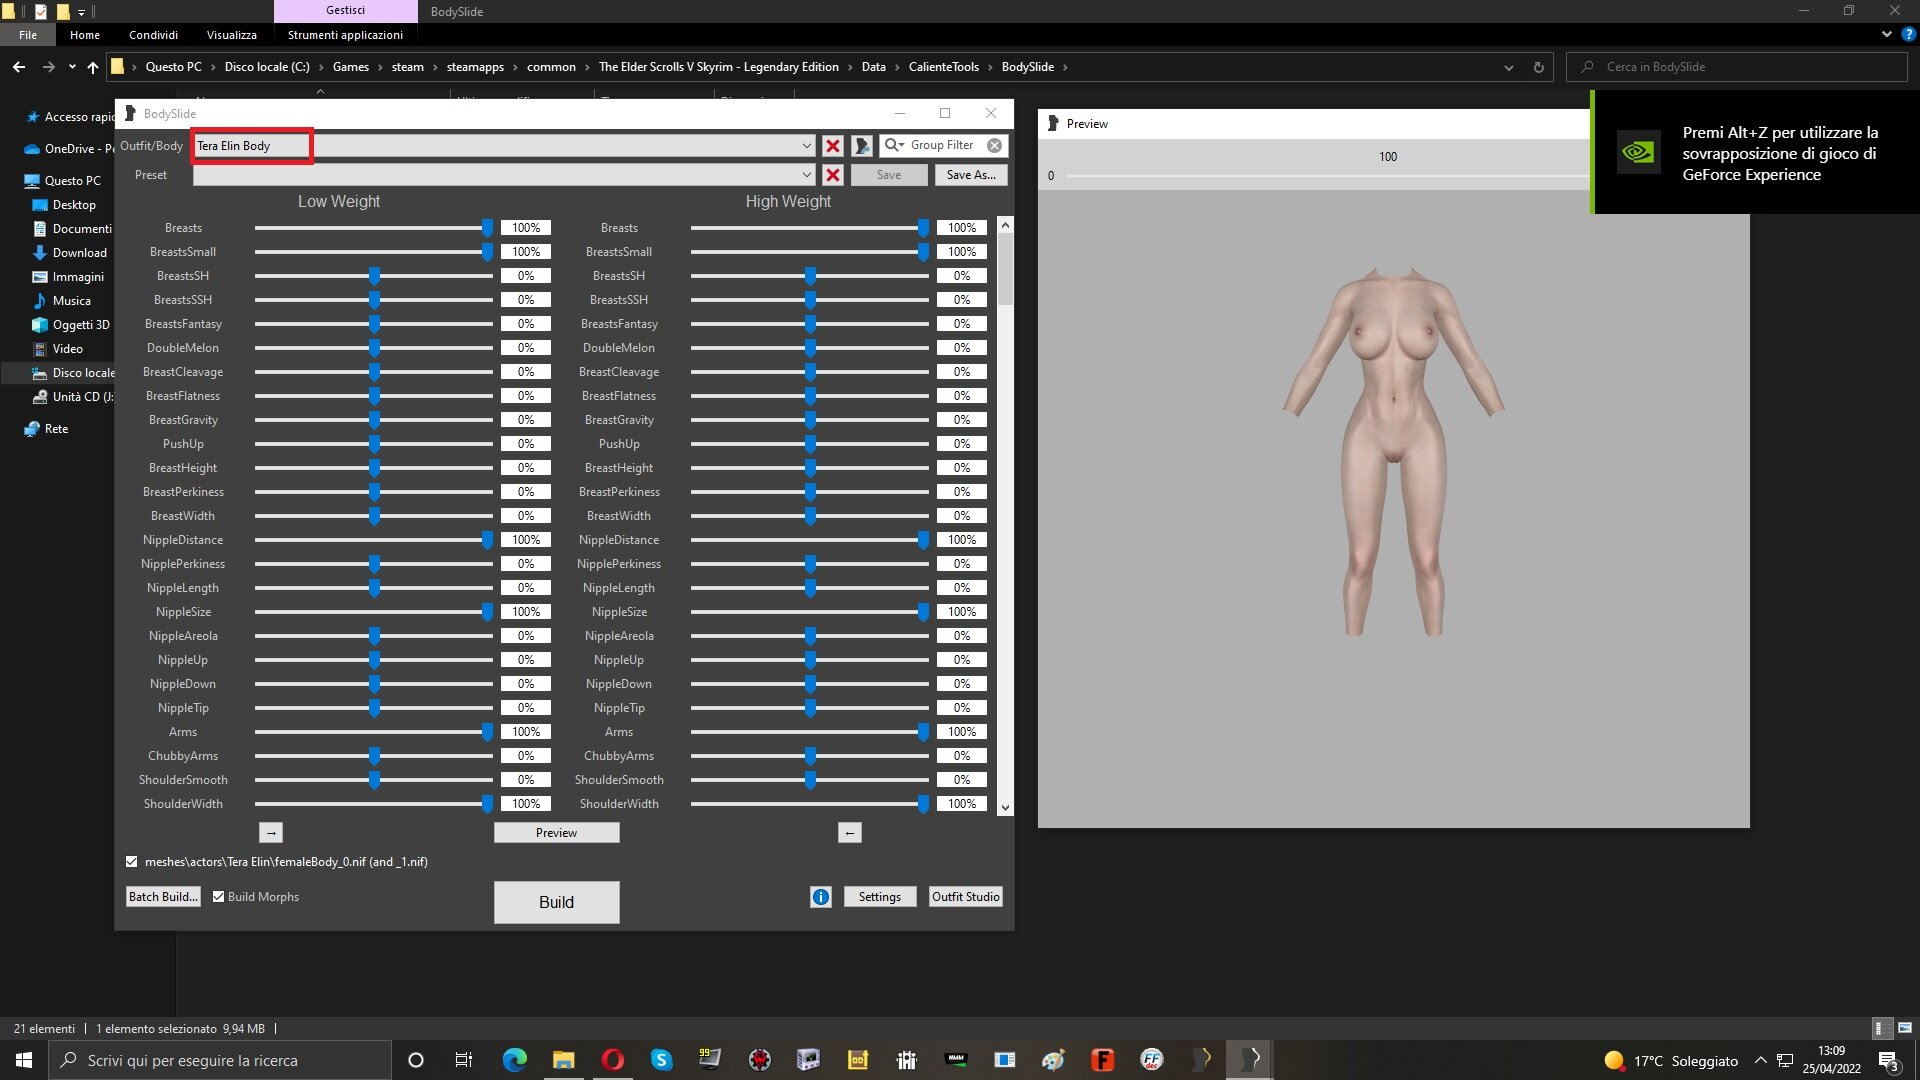Image resolution: width=1920 pixels, height=1080 pixels.
Task: Open the File menu in Explorer
Action: pyautogui.click(x=28, y=35)
